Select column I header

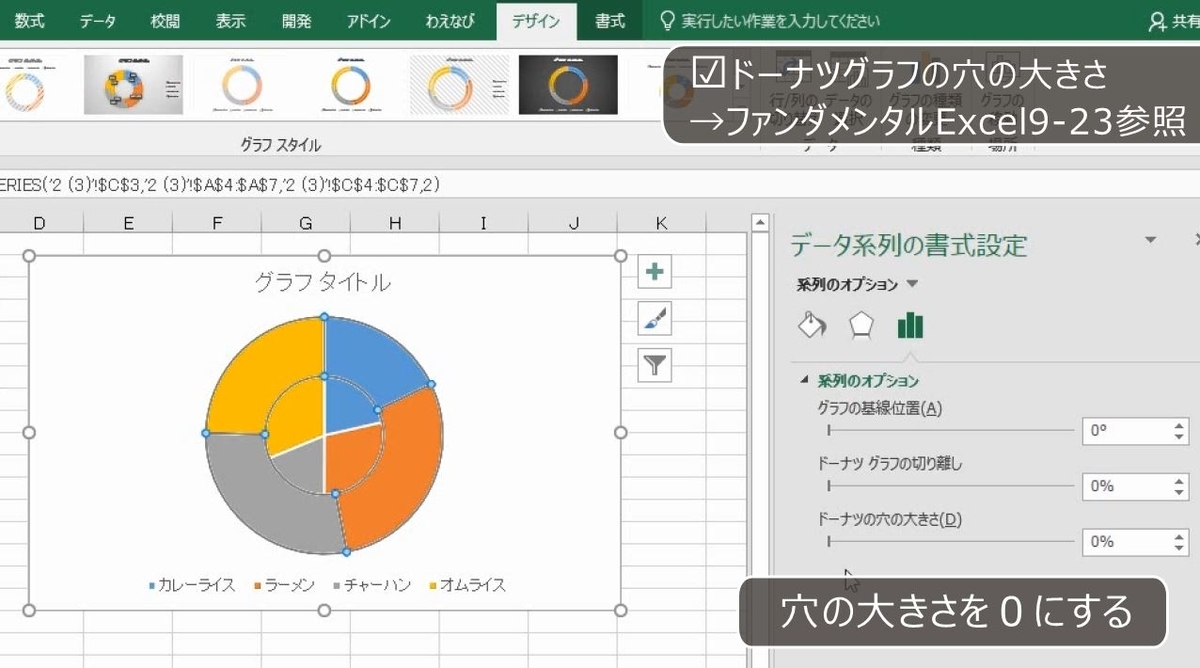point(484,224)
